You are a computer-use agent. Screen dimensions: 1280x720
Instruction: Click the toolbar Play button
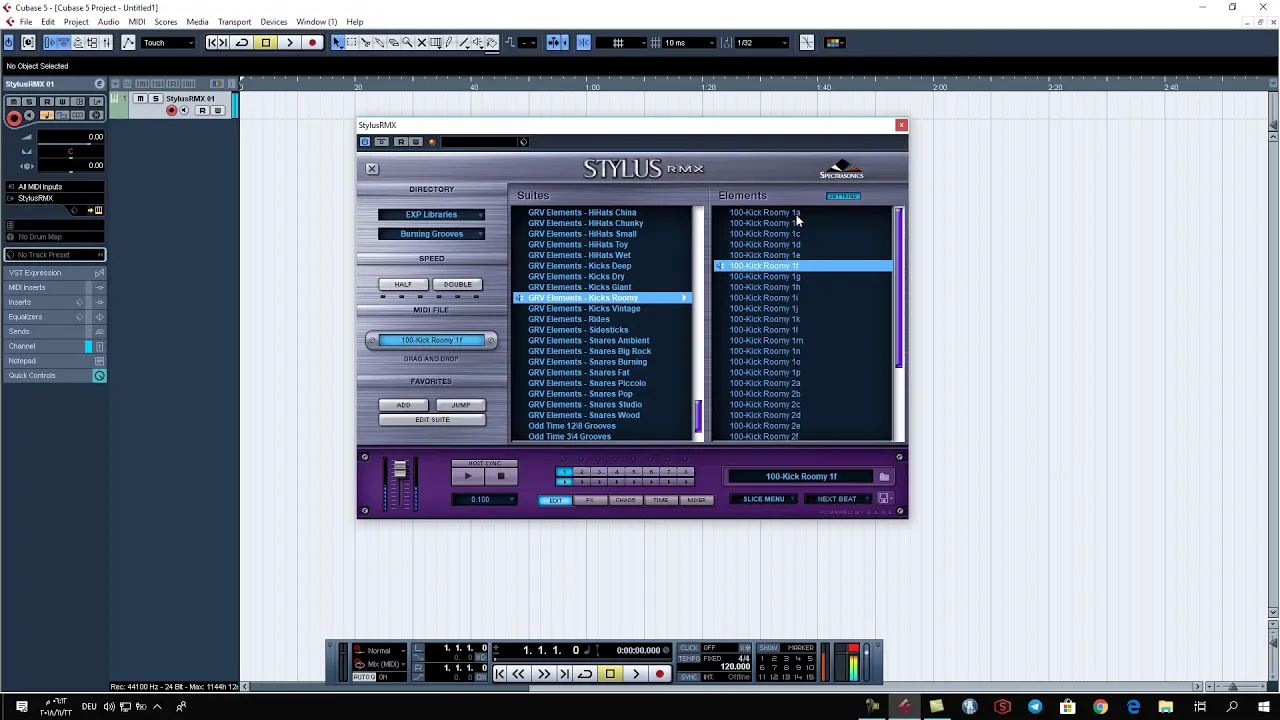point(289,43)
